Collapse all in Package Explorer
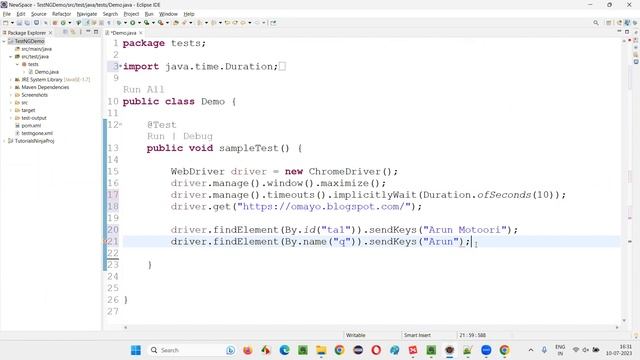The height and width of the screenshot is (360, 640). coord(65,32)
